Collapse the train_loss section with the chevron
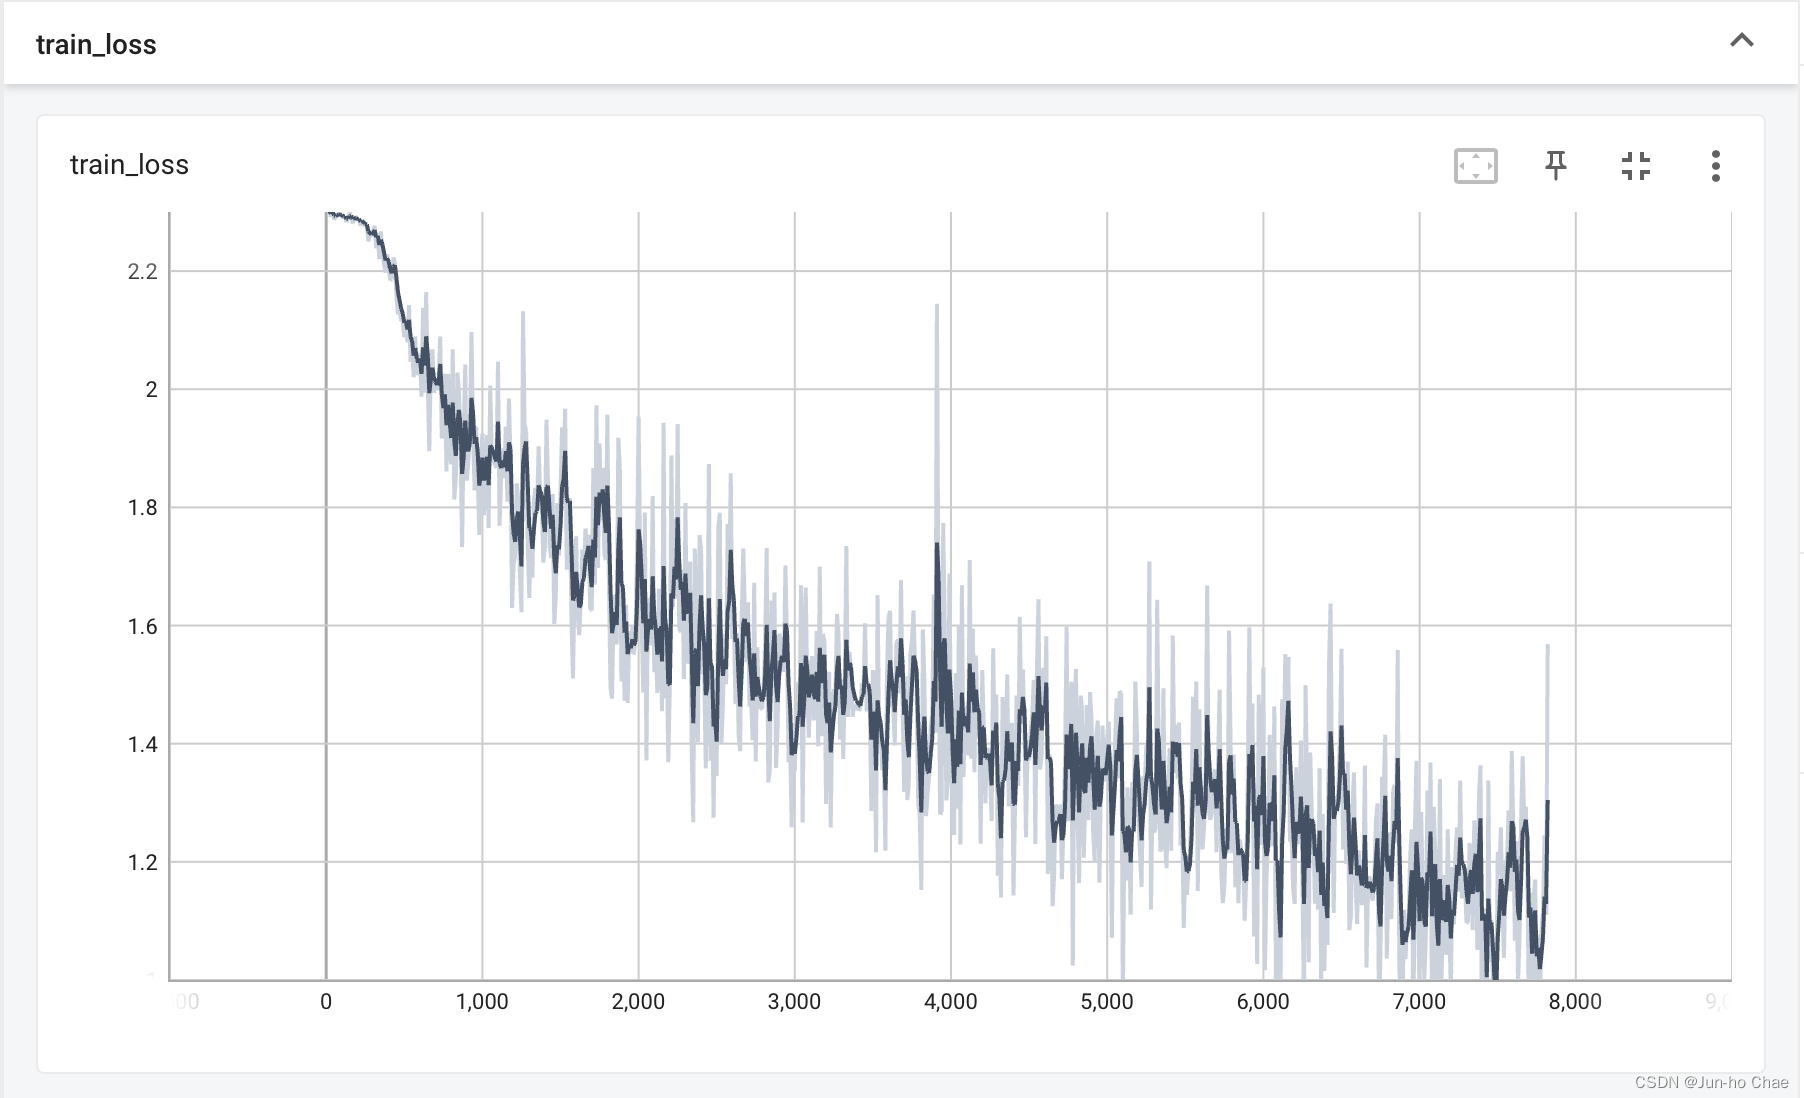 click(x=1741, y=41)
